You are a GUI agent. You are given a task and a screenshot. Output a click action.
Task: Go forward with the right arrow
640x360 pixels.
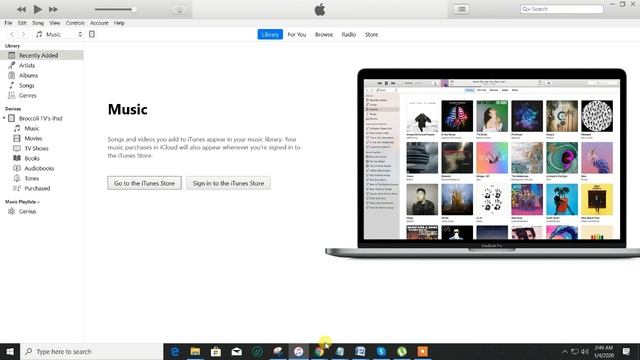[23, 34]
